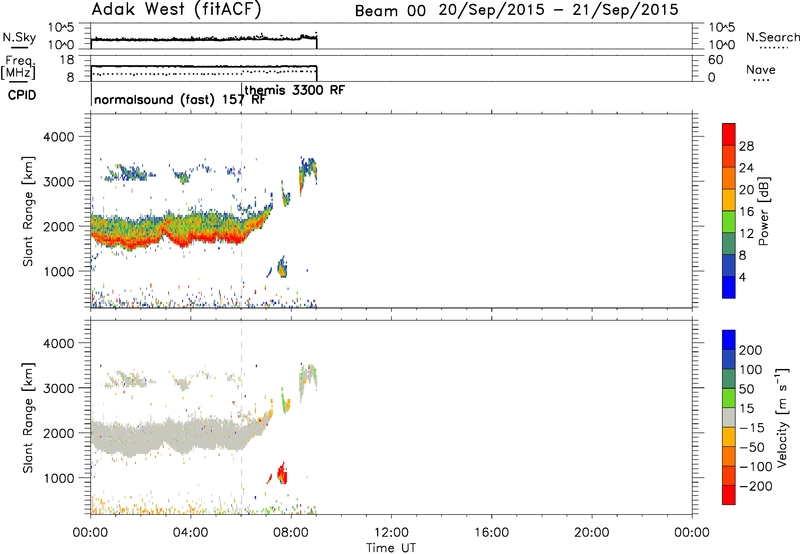Select the 'Slant Range [km]' label of velocity panel
The width and height of the screenshot is (800, 554).
pos(28,418)
